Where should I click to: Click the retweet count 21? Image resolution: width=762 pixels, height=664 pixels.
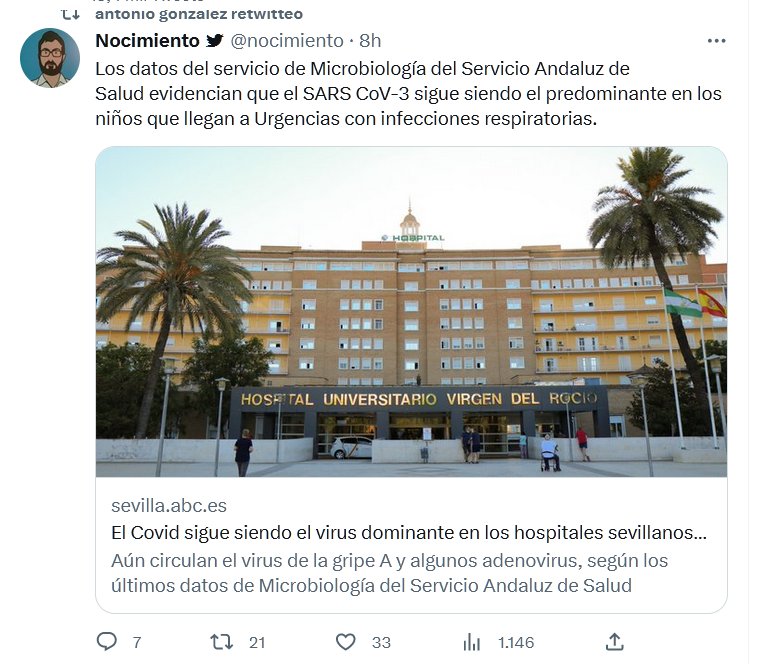pos(257,643)
